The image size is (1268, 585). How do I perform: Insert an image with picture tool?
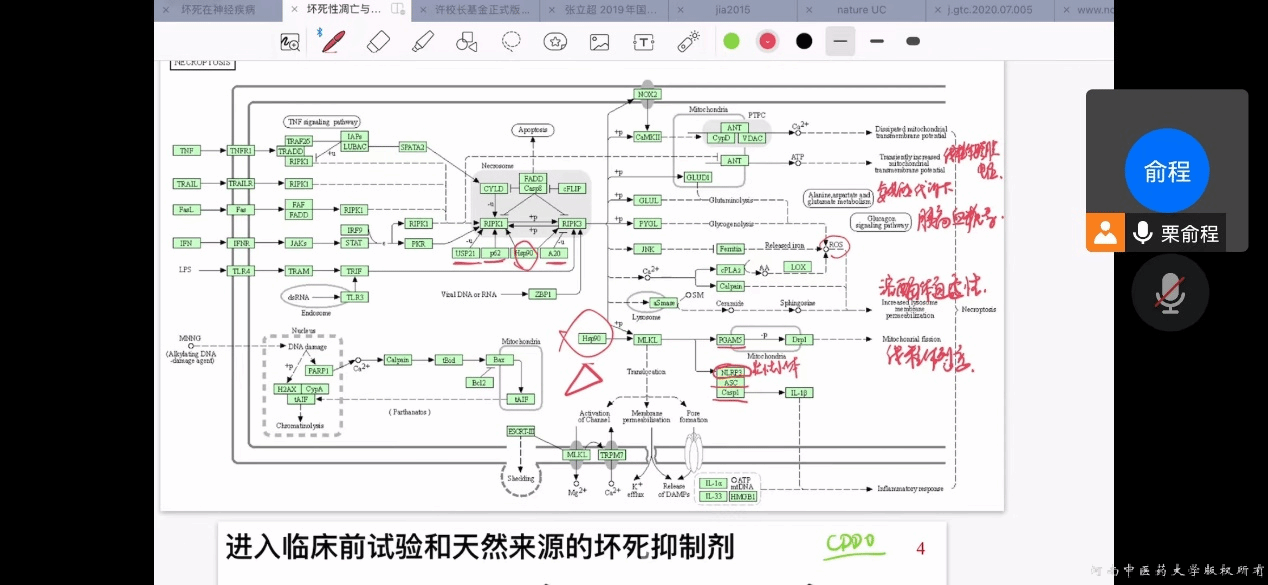tap(599, 41)
